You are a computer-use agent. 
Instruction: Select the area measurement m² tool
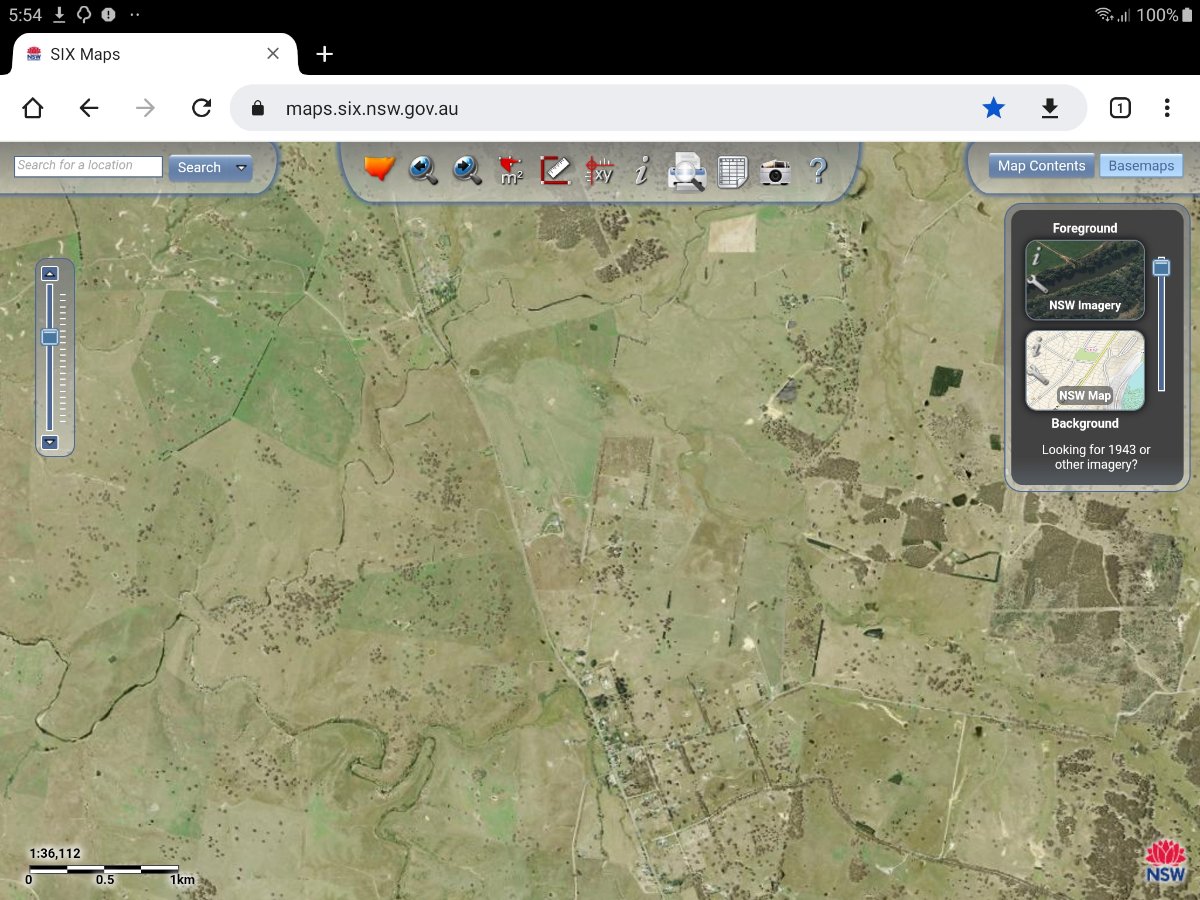(511, 170)
